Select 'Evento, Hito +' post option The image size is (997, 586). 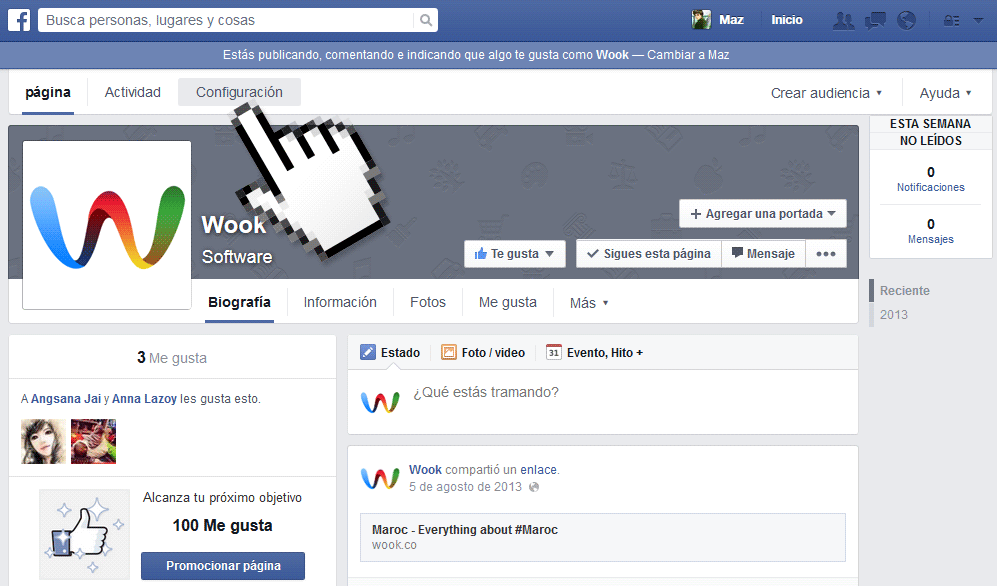click(595, 352)
